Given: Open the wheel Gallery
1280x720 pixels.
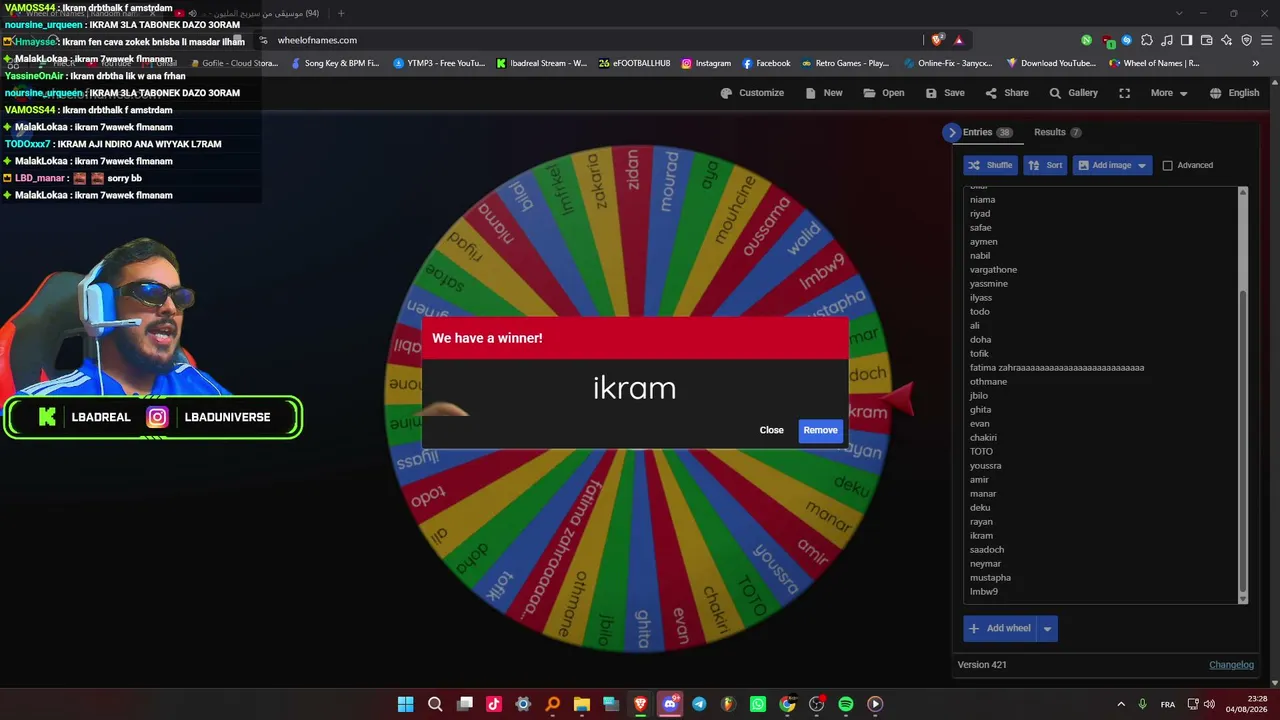Looking at the screenshot, I should [x=1073, y=93].
